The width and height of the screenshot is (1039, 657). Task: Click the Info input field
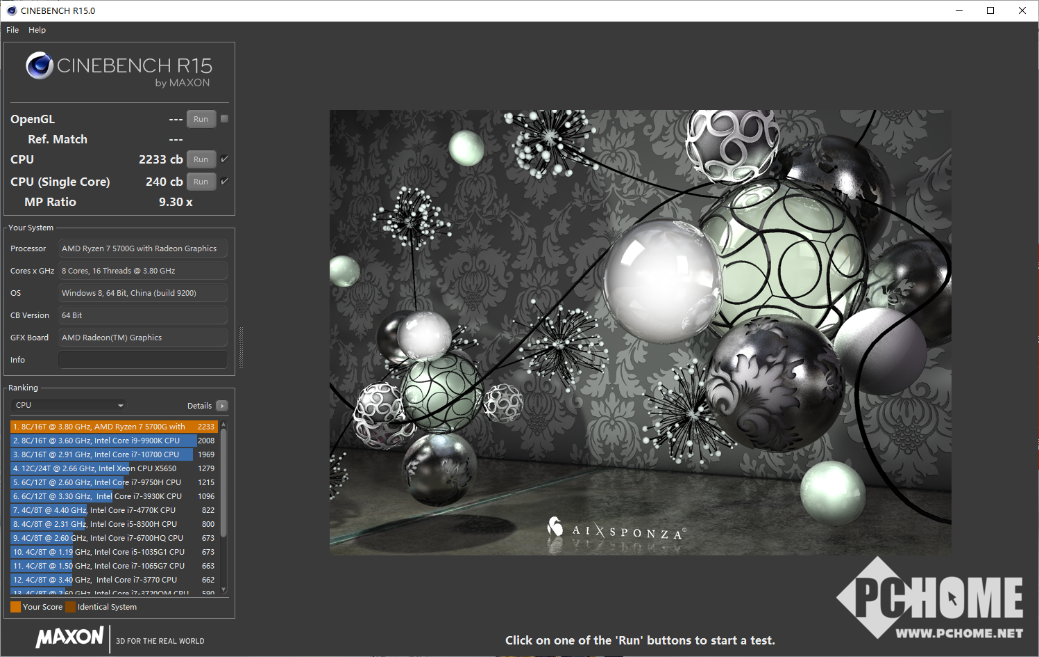point(143,360)
